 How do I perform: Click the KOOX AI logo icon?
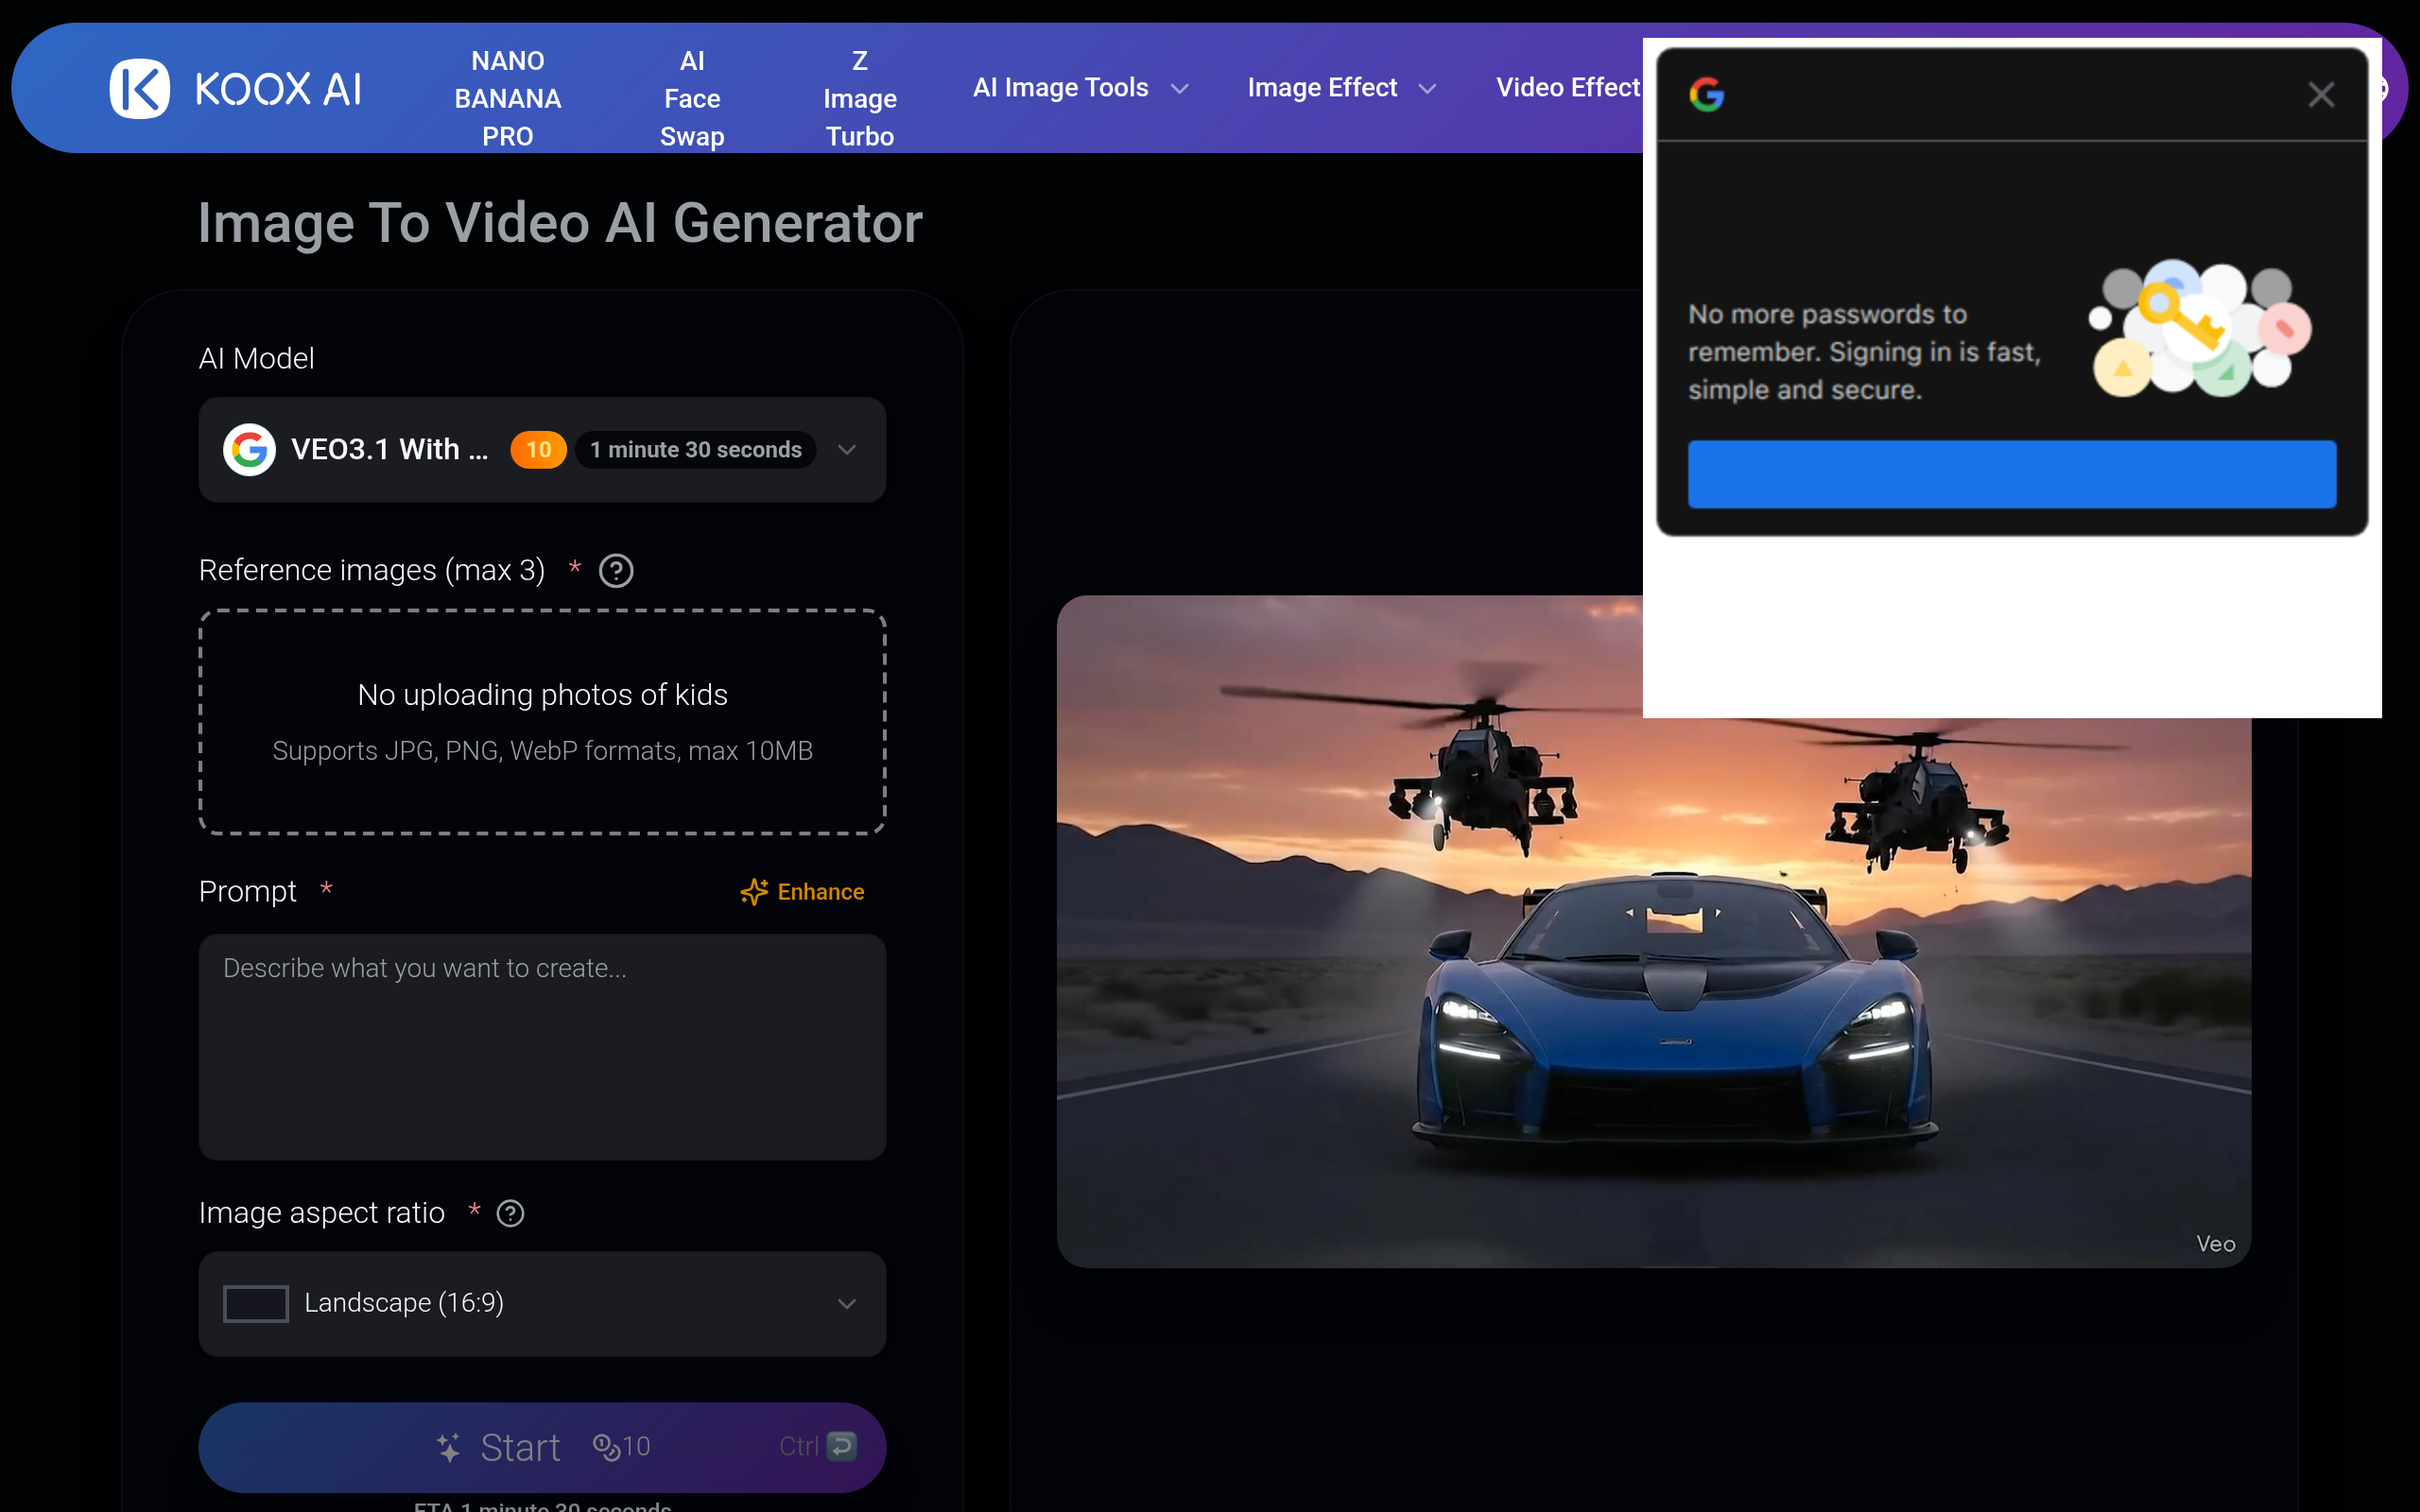point(139,88)
